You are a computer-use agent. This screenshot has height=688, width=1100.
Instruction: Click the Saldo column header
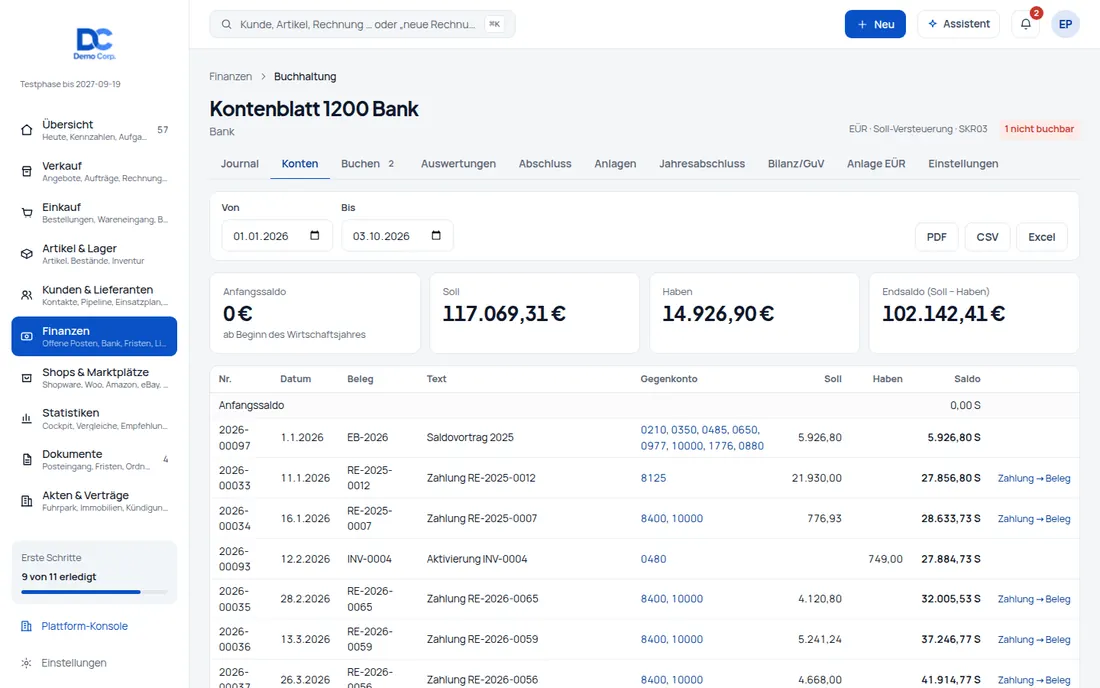967,379
